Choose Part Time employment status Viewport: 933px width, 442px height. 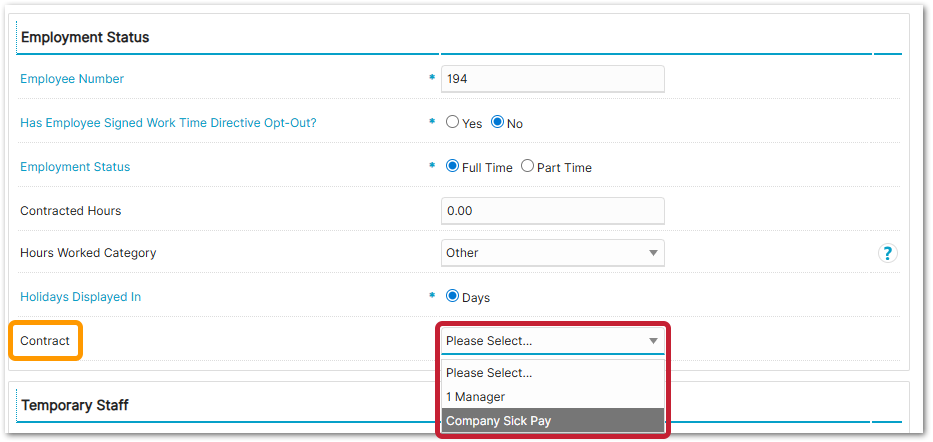[x=528, y=167]
